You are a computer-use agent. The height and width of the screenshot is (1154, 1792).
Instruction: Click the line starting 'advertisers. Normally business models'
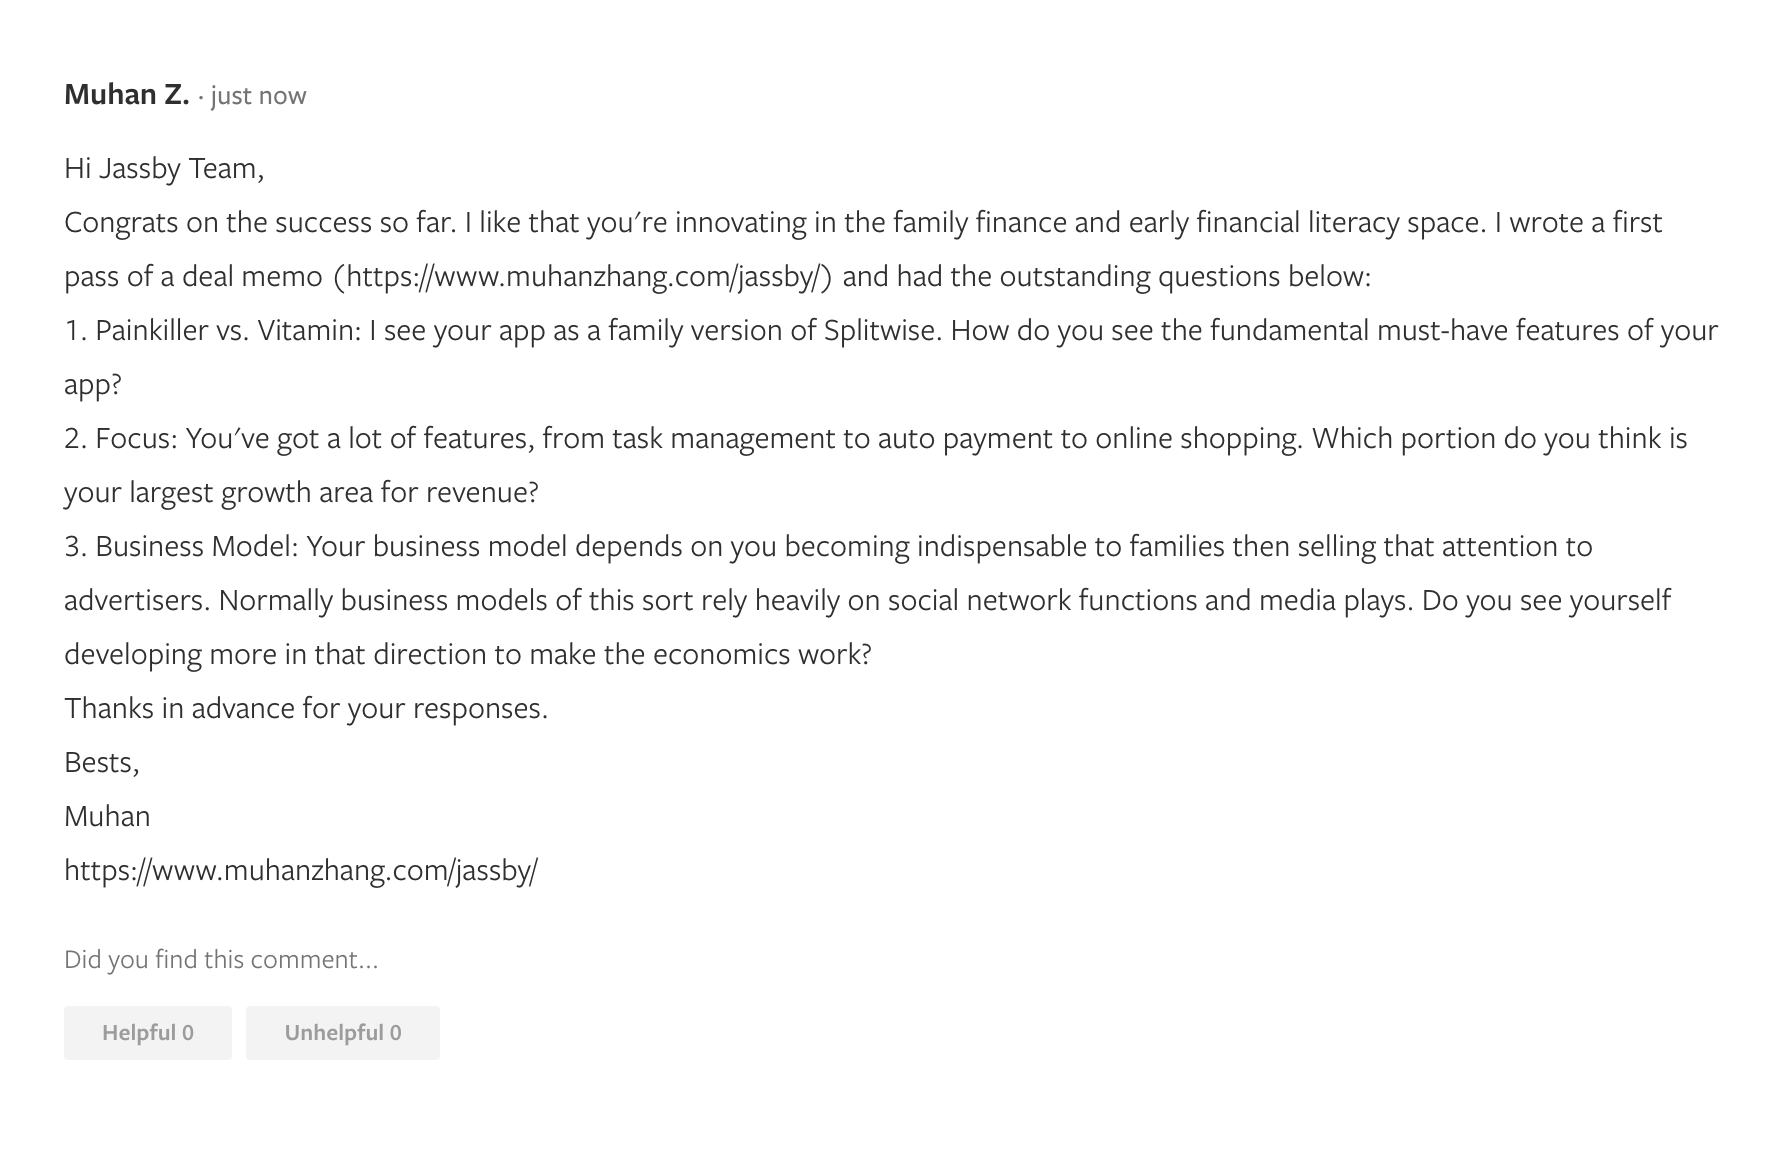(867, 600)
